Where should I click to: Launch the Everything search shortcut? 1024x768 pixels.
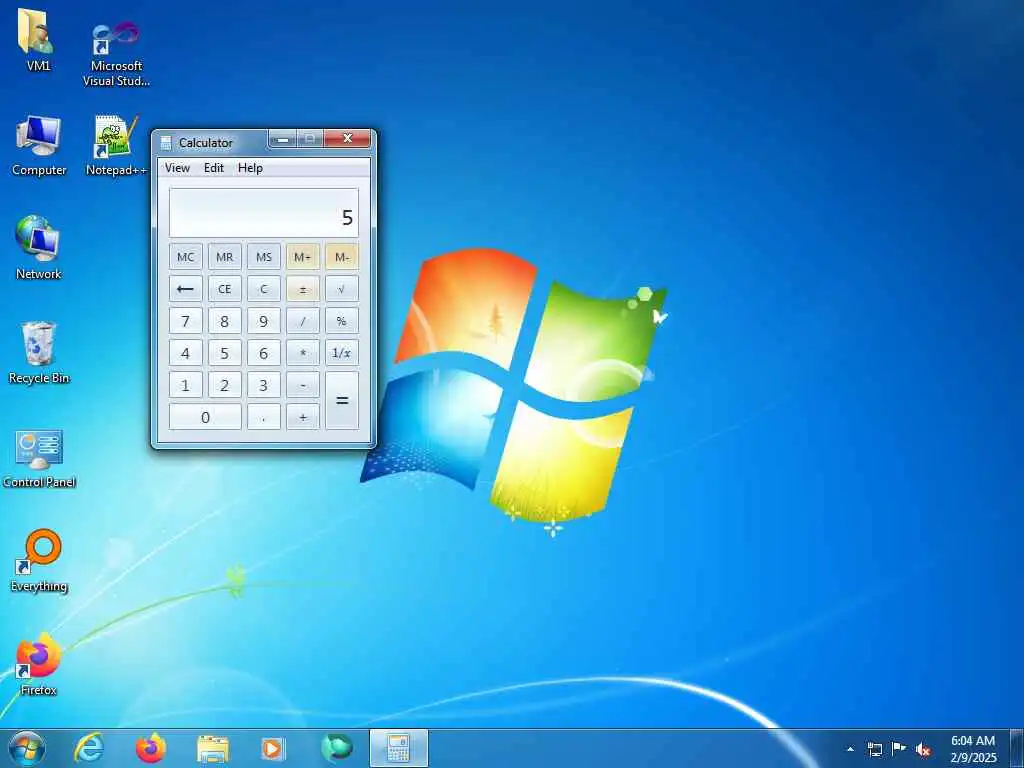point(39,560)
